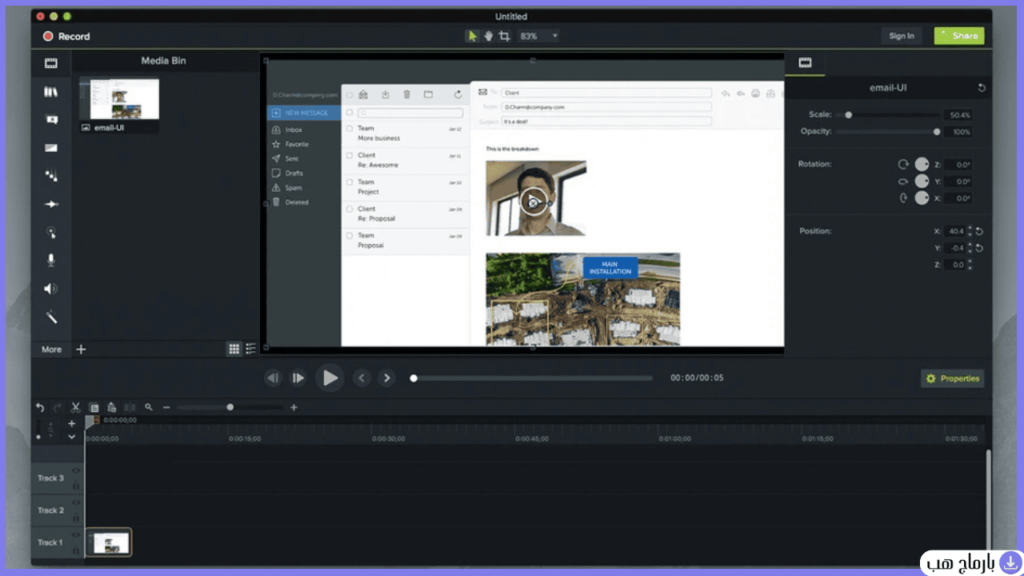This screenshot has width=1024, height=576.
Task: Open the Library tab in the sidebar
Action: [51, 92]
